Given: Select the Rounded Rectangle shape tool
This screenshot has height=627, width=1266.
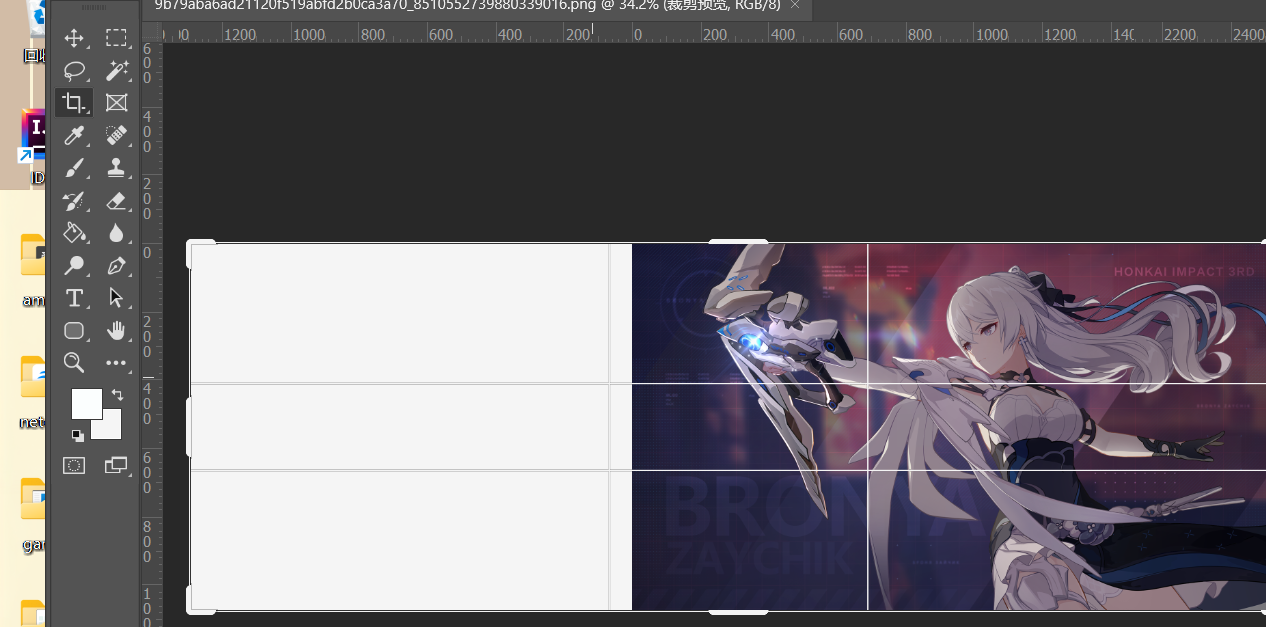Looking at the screenshot, I should point(74,330).
